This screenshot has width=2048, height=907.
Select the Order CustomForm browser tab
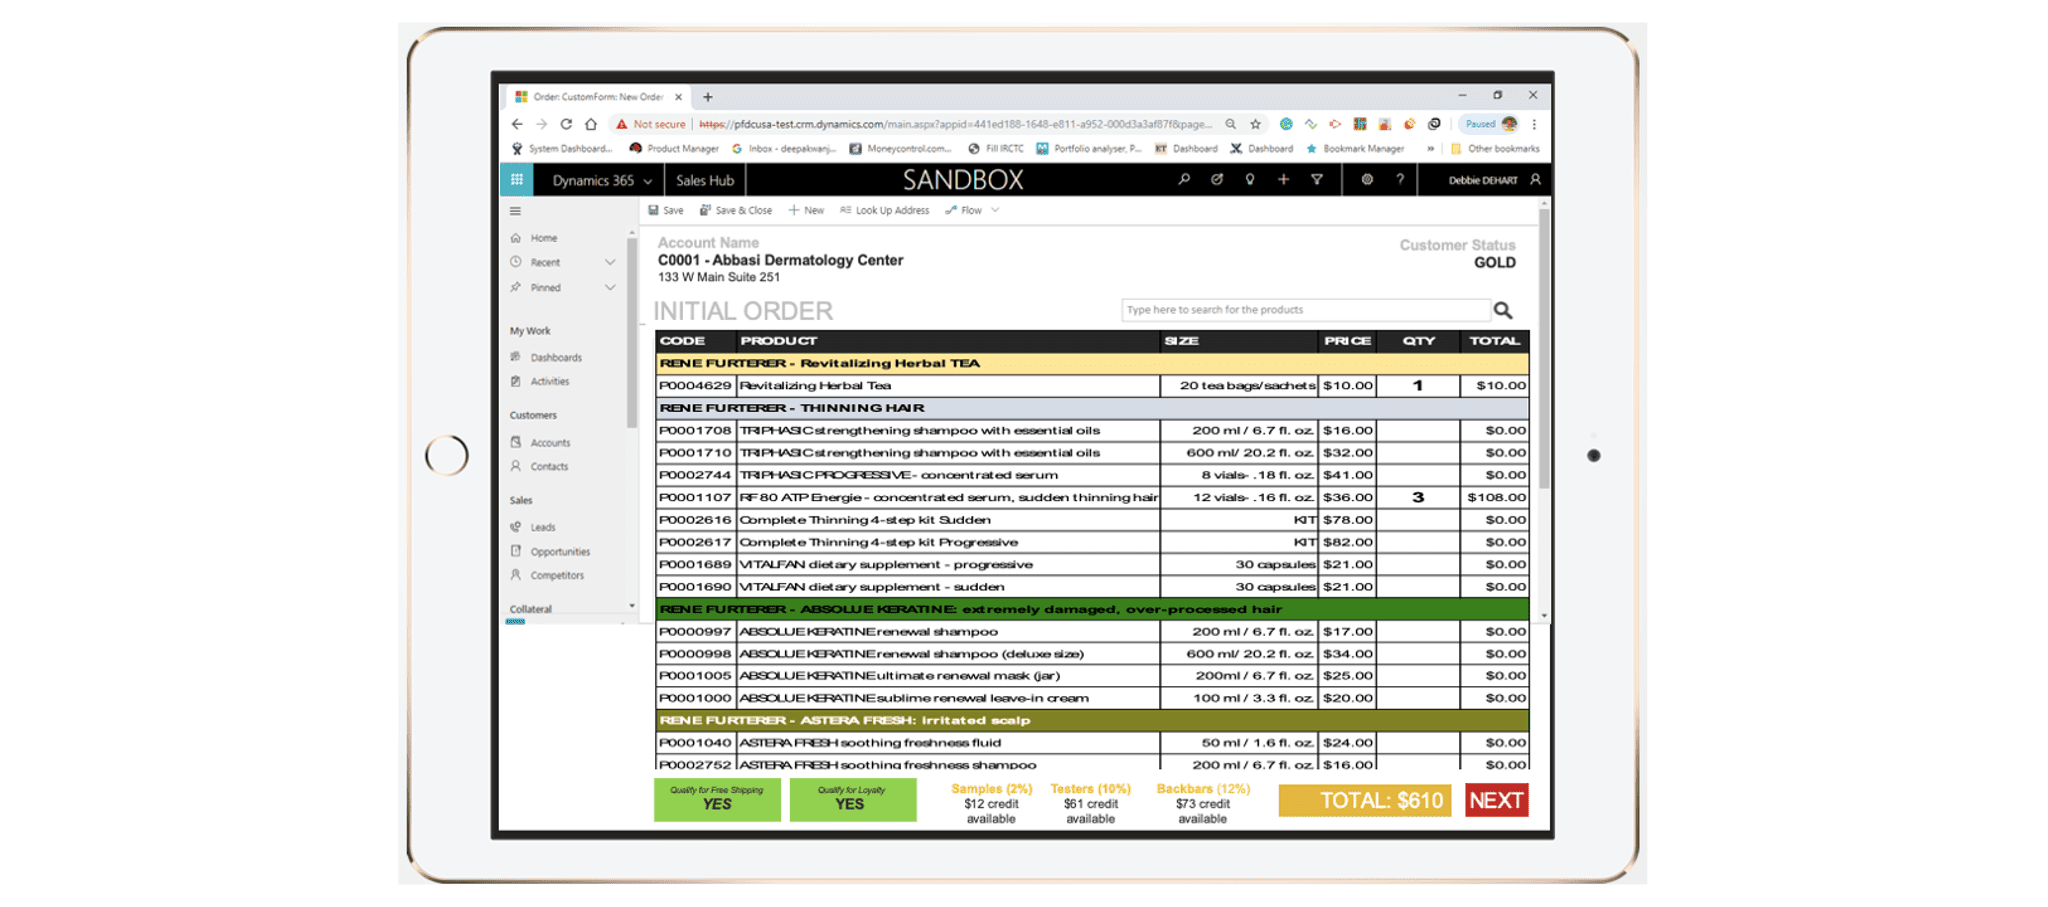pos(597,97)
